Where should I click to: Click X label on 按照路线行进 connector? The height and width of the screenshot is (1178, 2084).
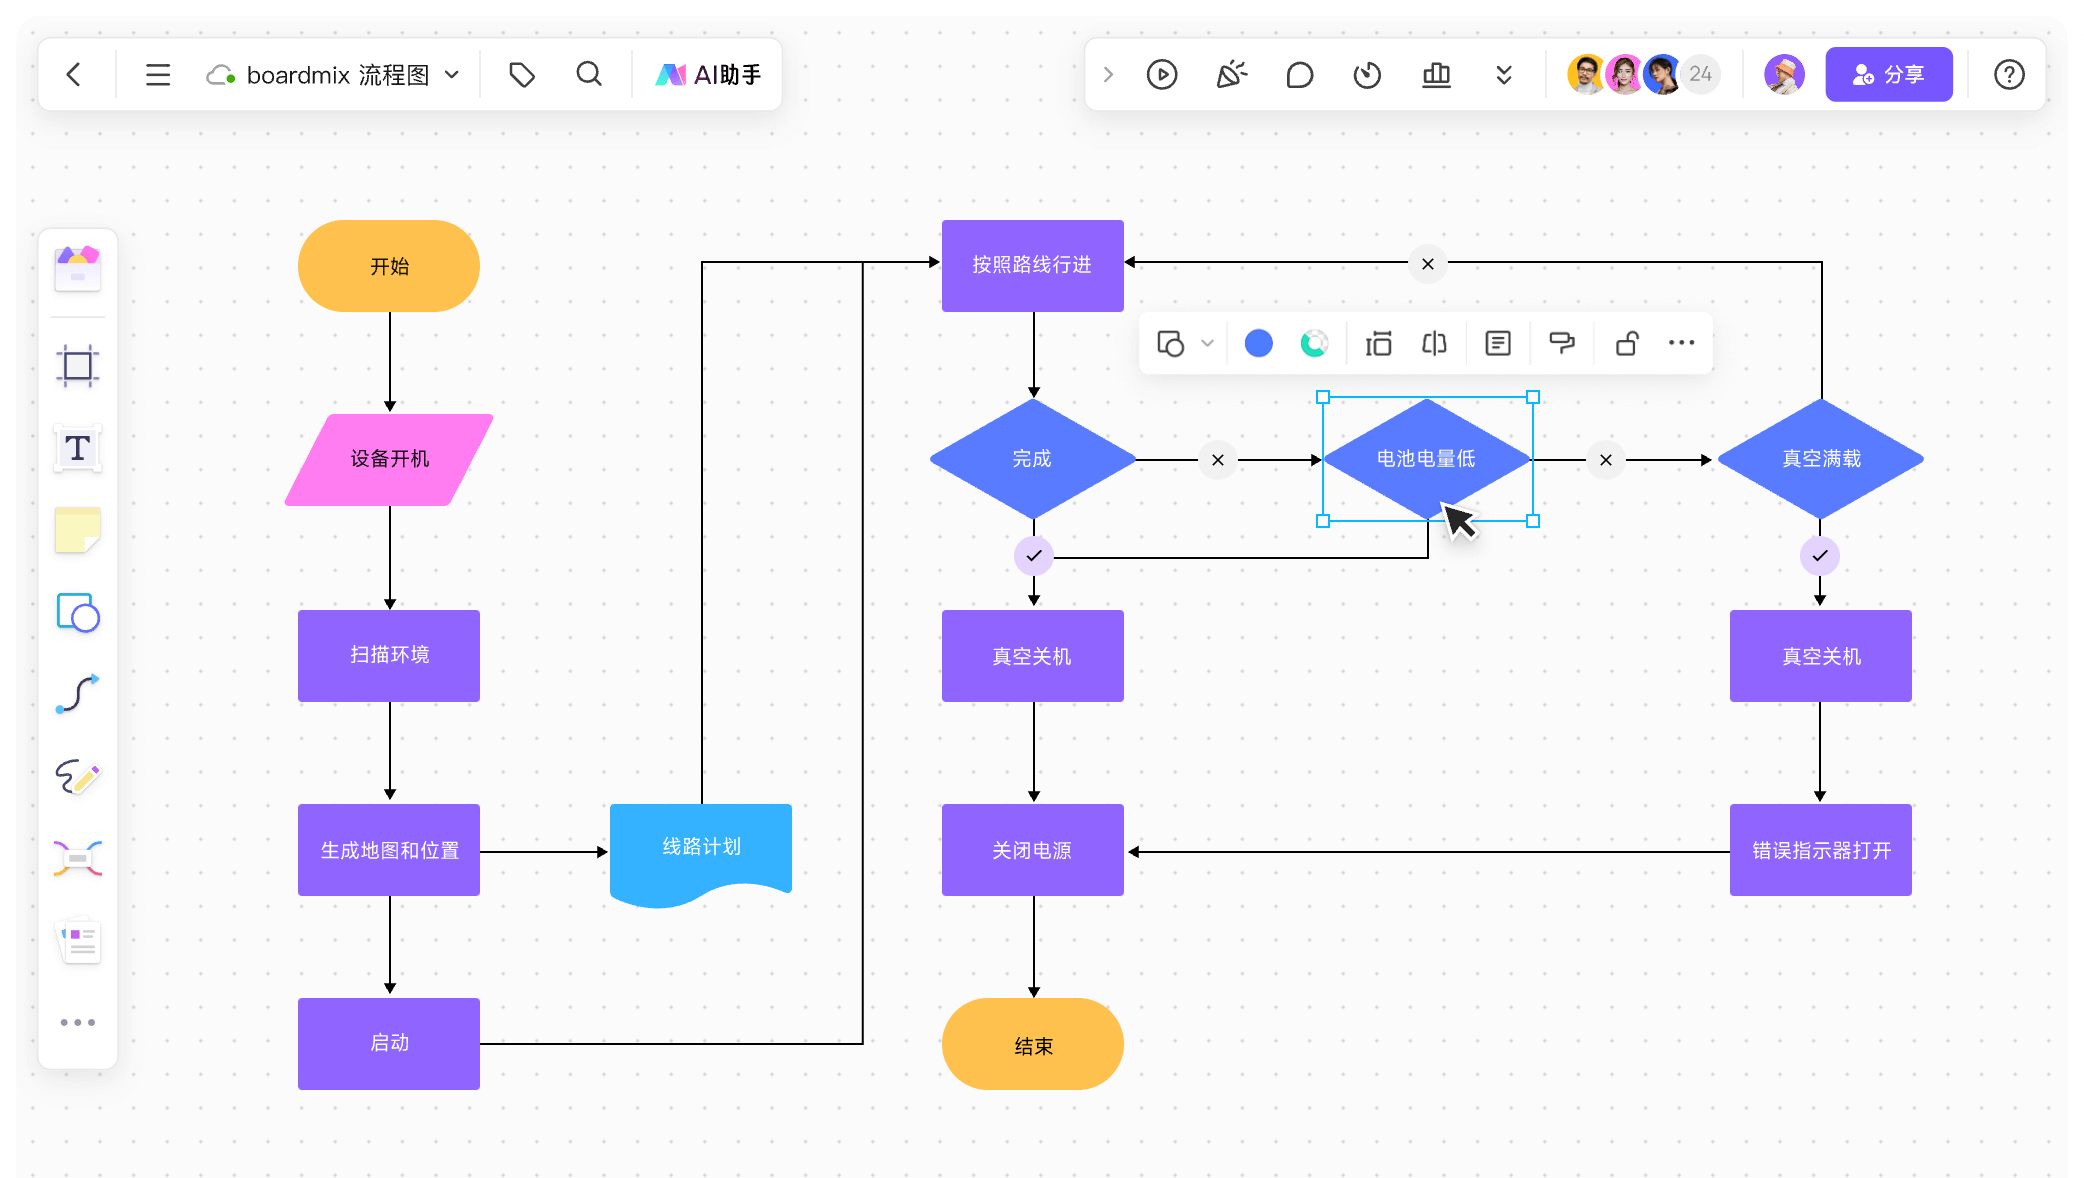(x=1428, y=264)
